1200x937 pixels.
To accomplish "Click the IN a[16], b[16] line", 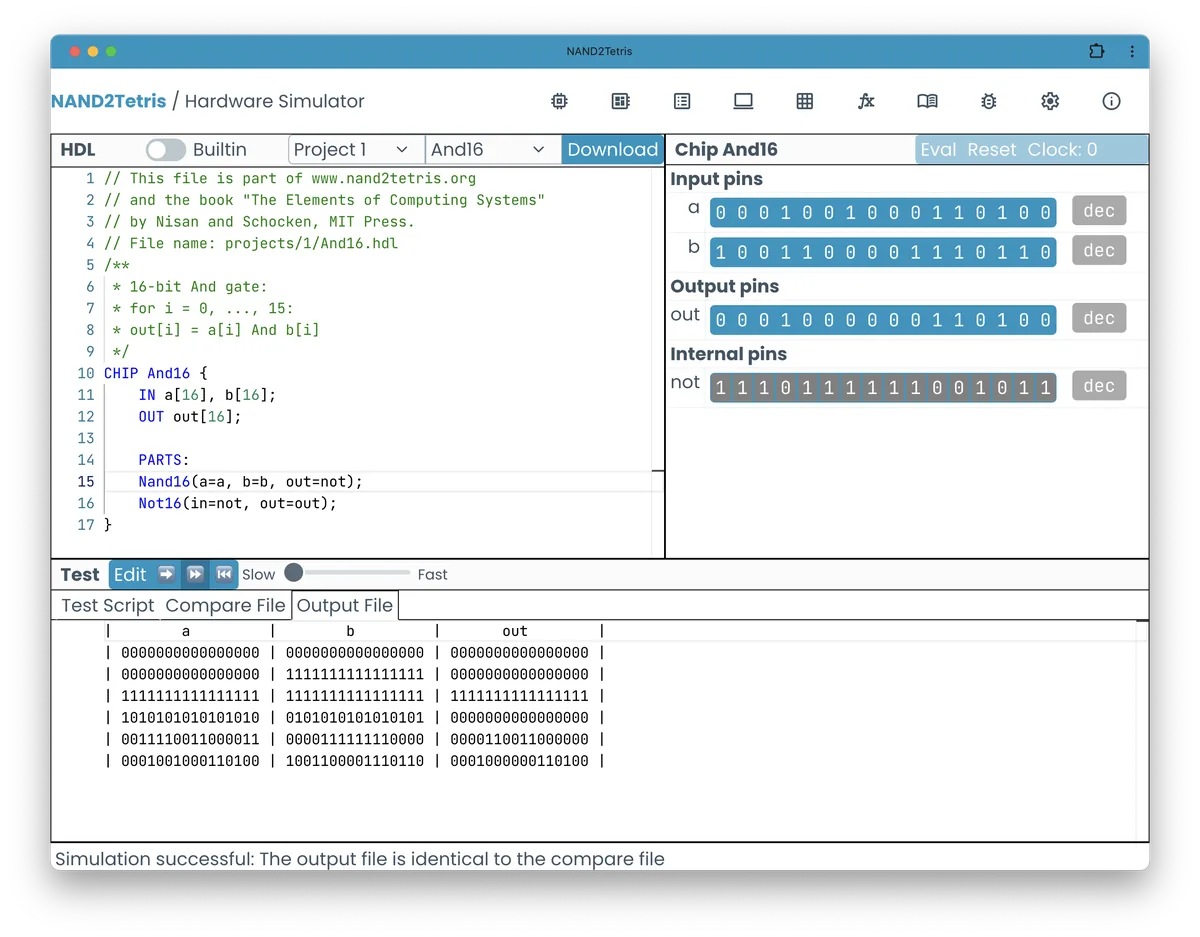I will click(207, 395).
